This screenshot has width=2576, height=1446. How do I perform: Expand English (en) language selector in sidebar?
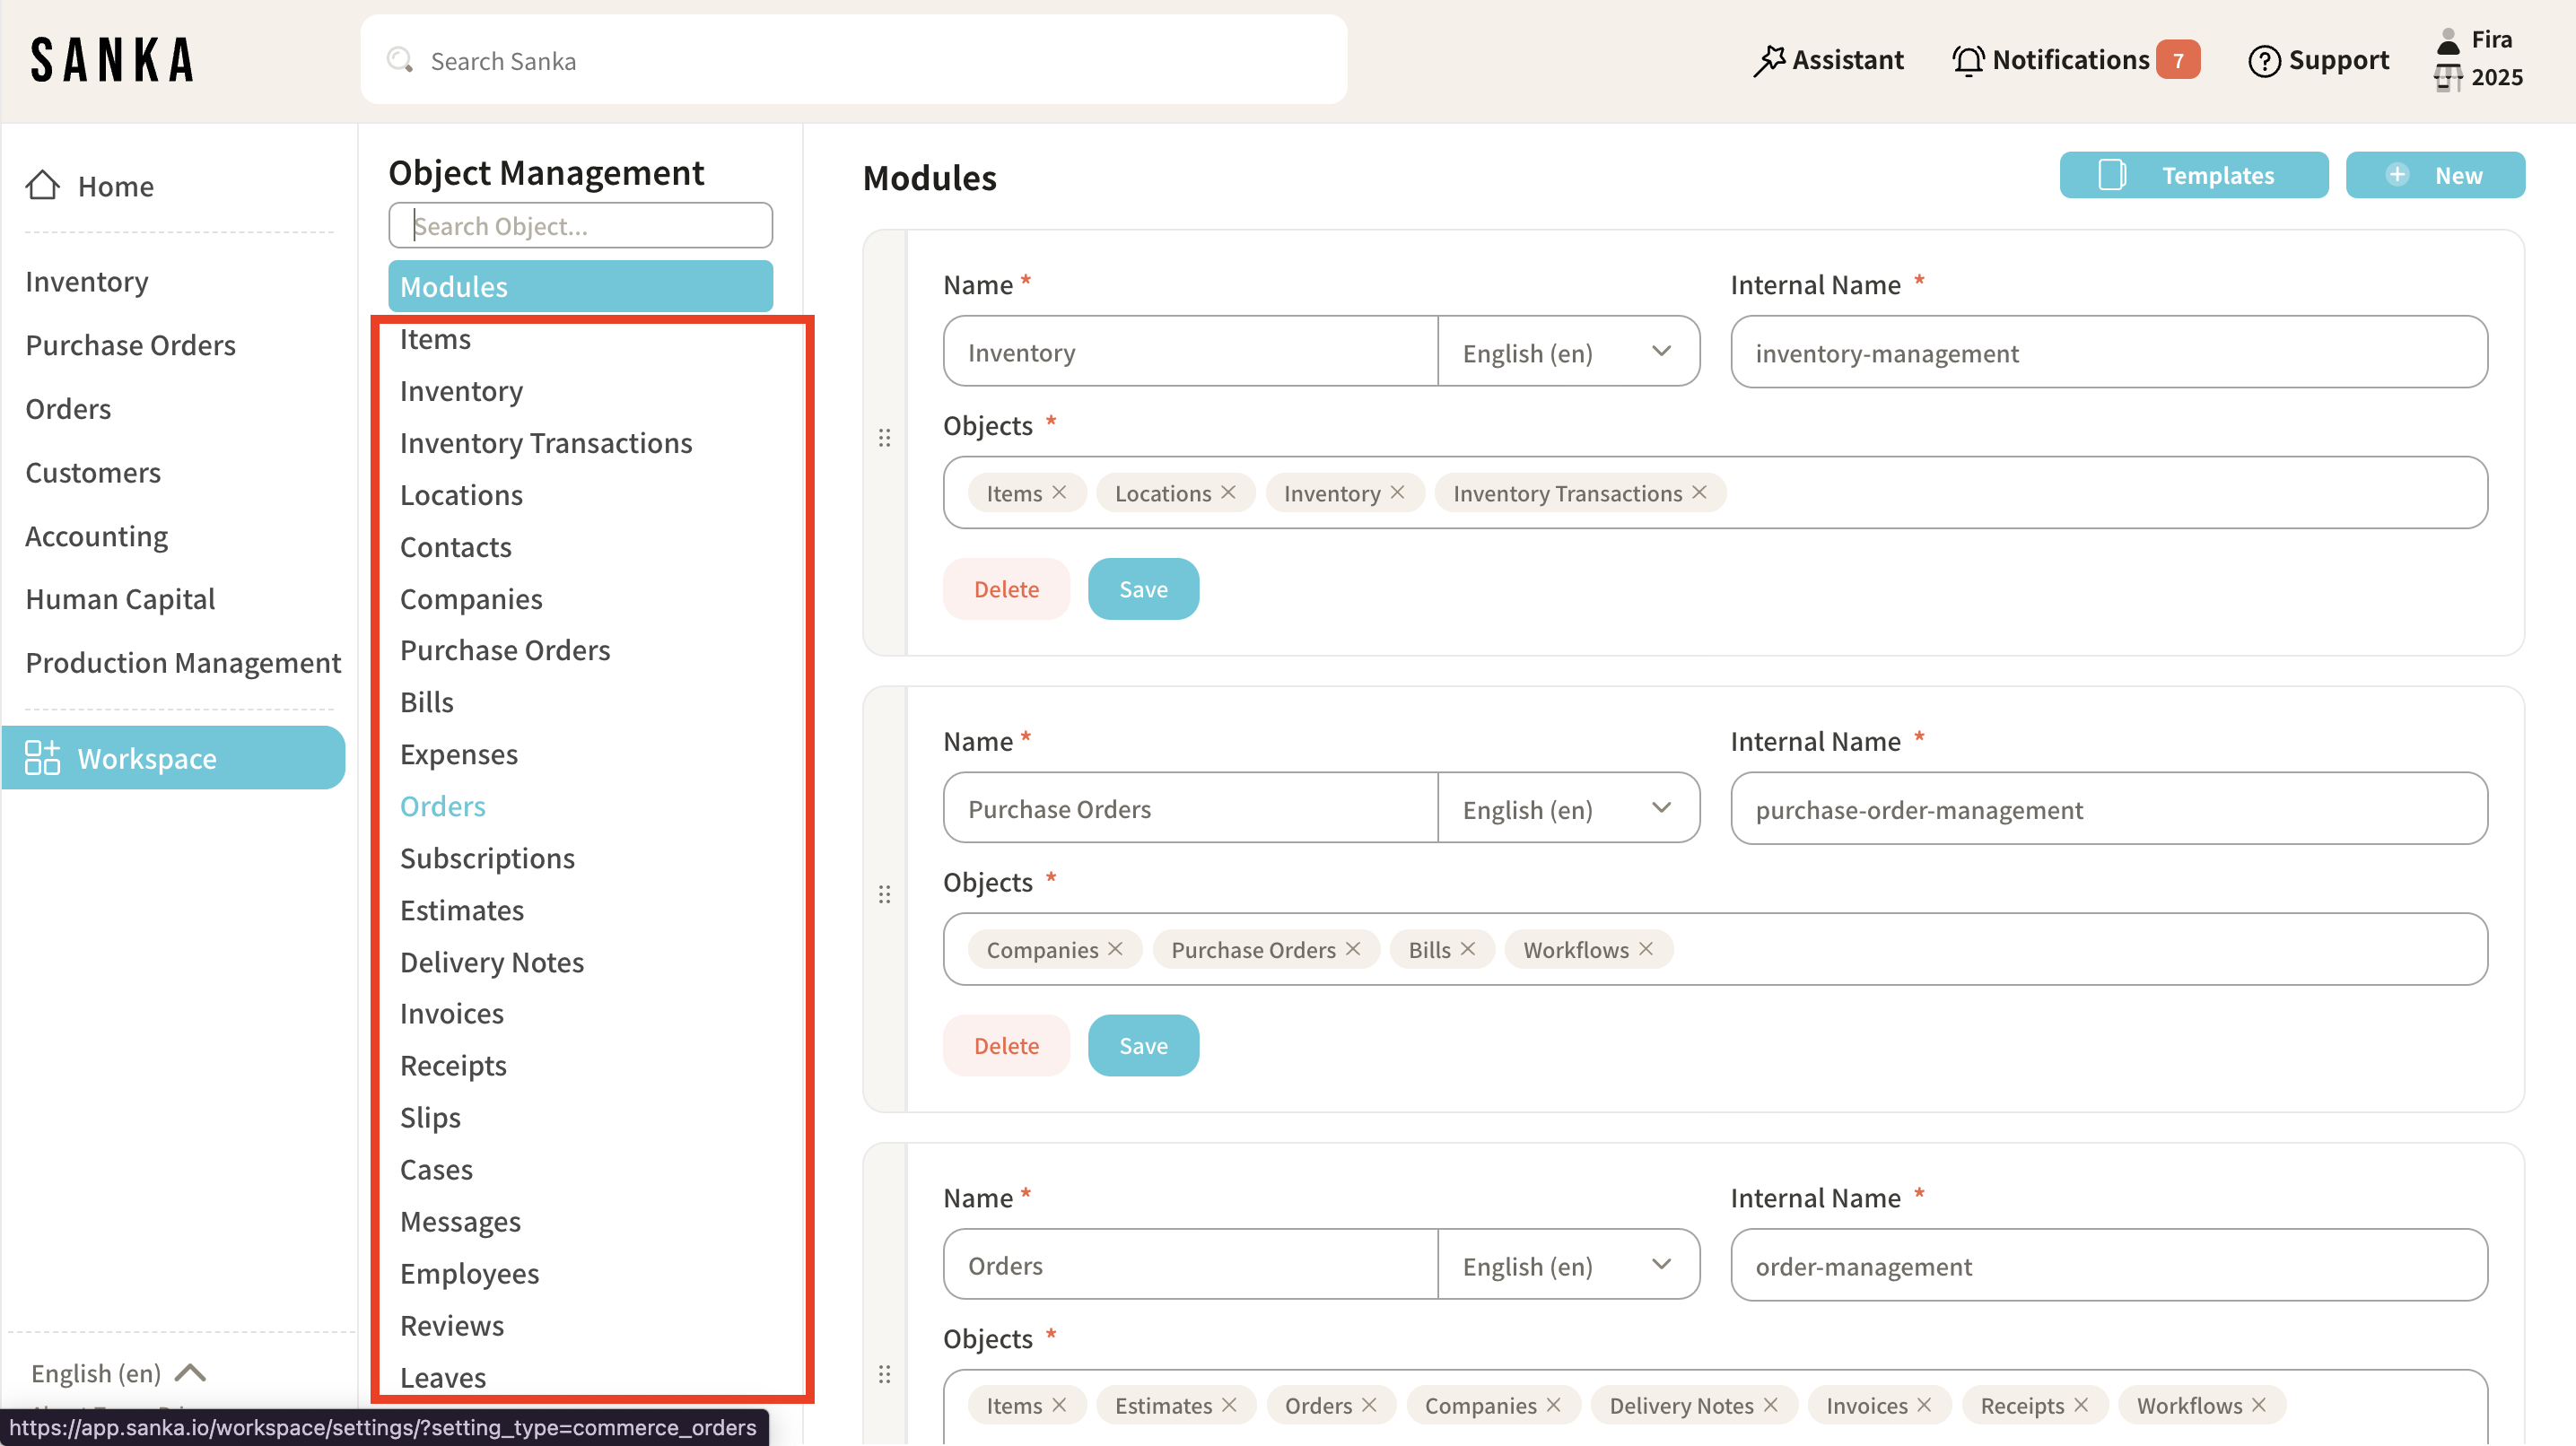pyautogui.click(x=118, y=1373)
